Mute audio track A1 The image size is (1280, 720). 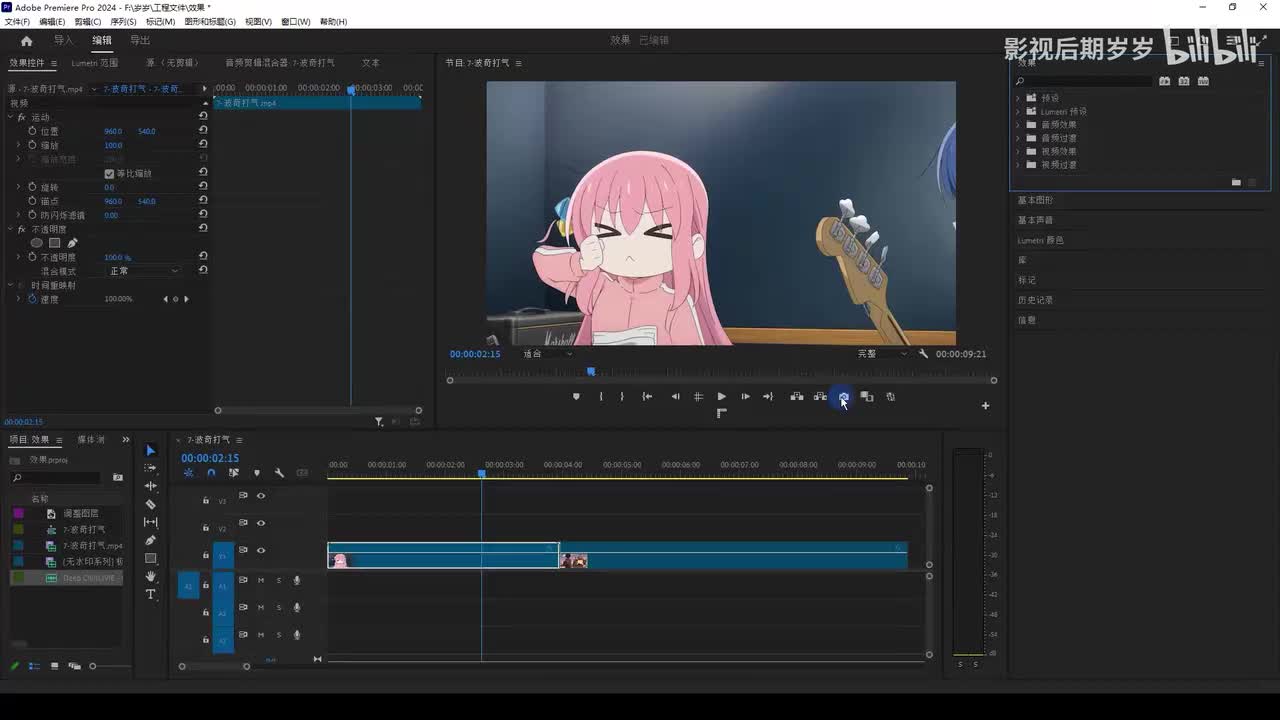tap(261, 580)
